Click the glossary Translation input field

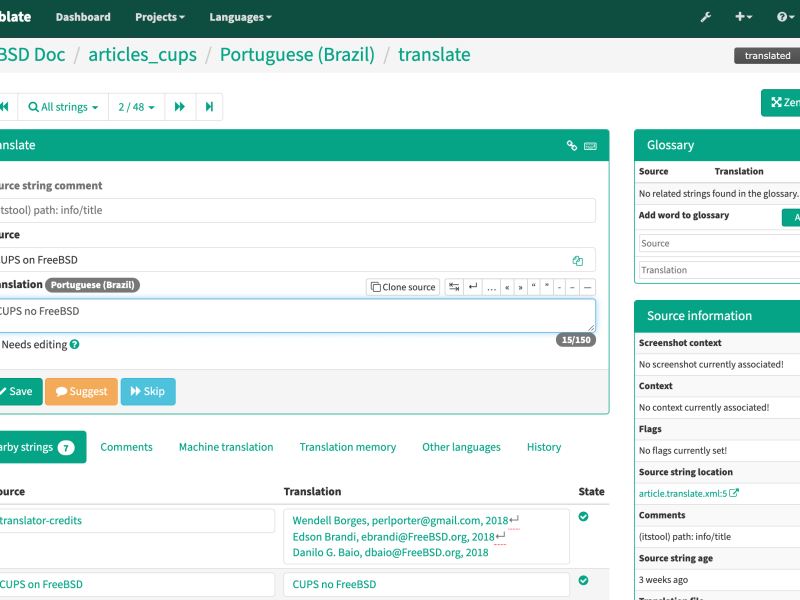point(719,270)
